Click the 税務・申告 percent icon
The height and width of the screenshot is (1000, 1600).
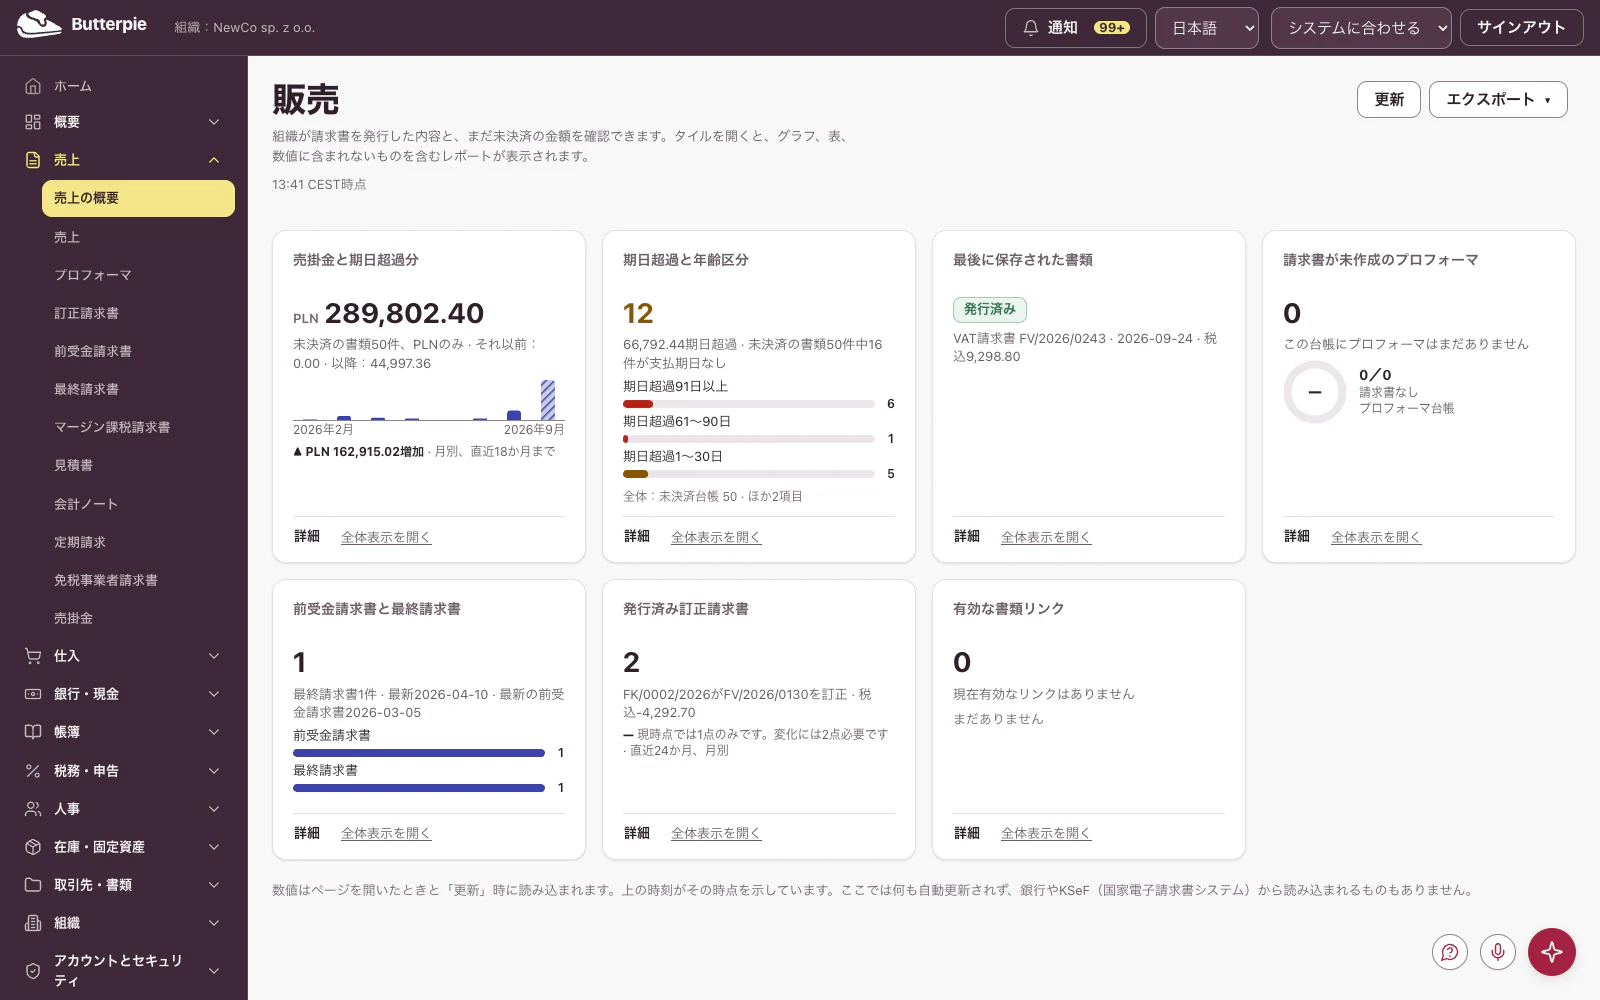point(33,771)
